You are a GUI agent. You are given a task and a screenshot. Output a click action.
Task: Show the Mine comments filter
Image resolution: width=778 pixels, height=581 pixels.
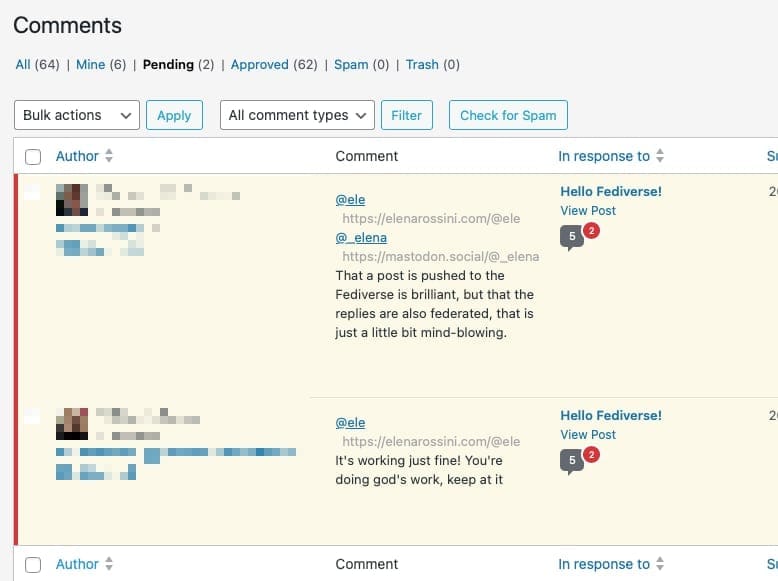pos(90,64)
